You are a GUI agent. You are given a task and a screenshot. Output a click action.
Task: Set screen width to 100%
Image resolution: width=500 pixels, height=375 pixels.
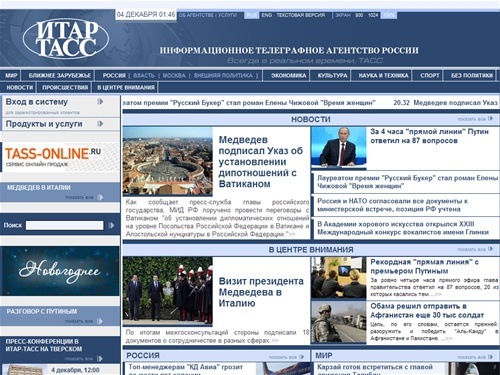pyautogui.click(x=389, y=15)
